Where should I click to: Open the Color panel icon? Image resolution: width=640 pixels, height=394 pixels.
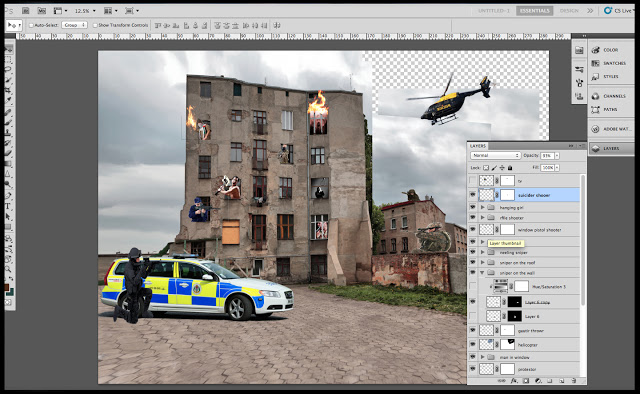coord(596,50)
